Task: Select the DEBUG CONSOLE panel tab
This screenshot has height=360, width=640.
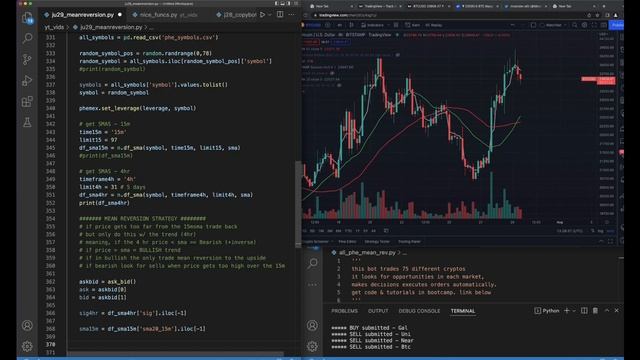Action: click(x=419, y=311)
